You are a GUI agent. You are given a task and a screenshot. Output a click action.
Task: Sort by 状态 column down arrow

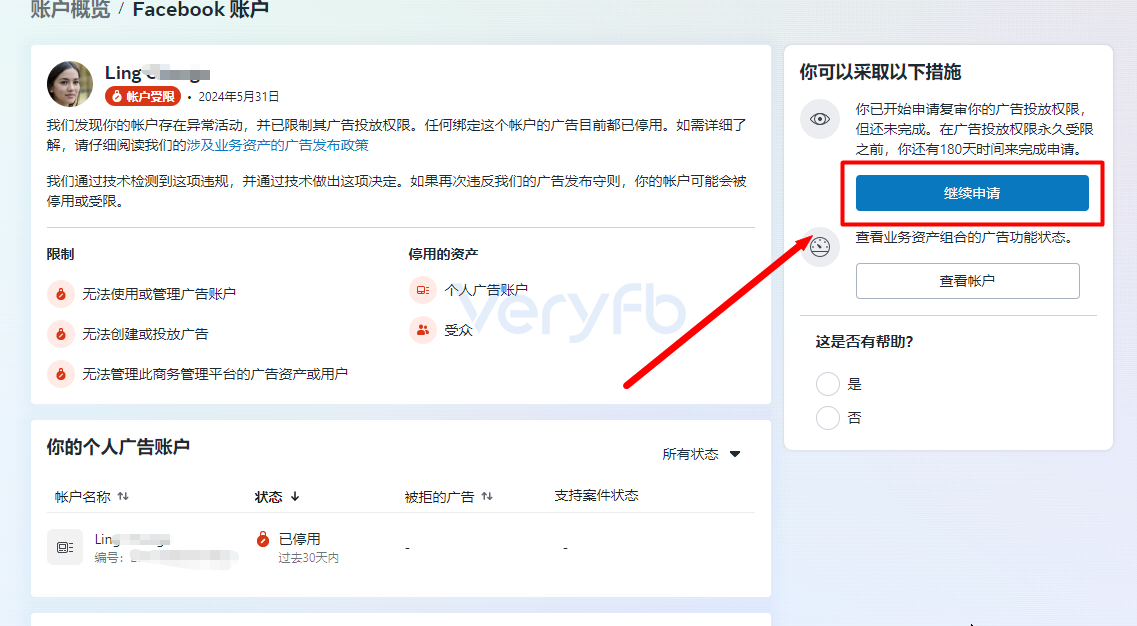click(295, 496)
